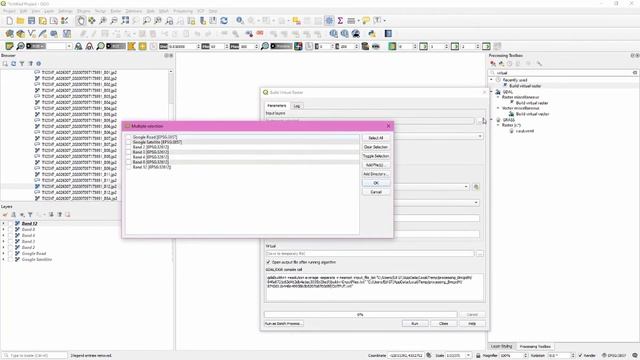The image size is (640, 360).
Task: Click the Map Tips speech bubble icon
Action: coord(366,20)
